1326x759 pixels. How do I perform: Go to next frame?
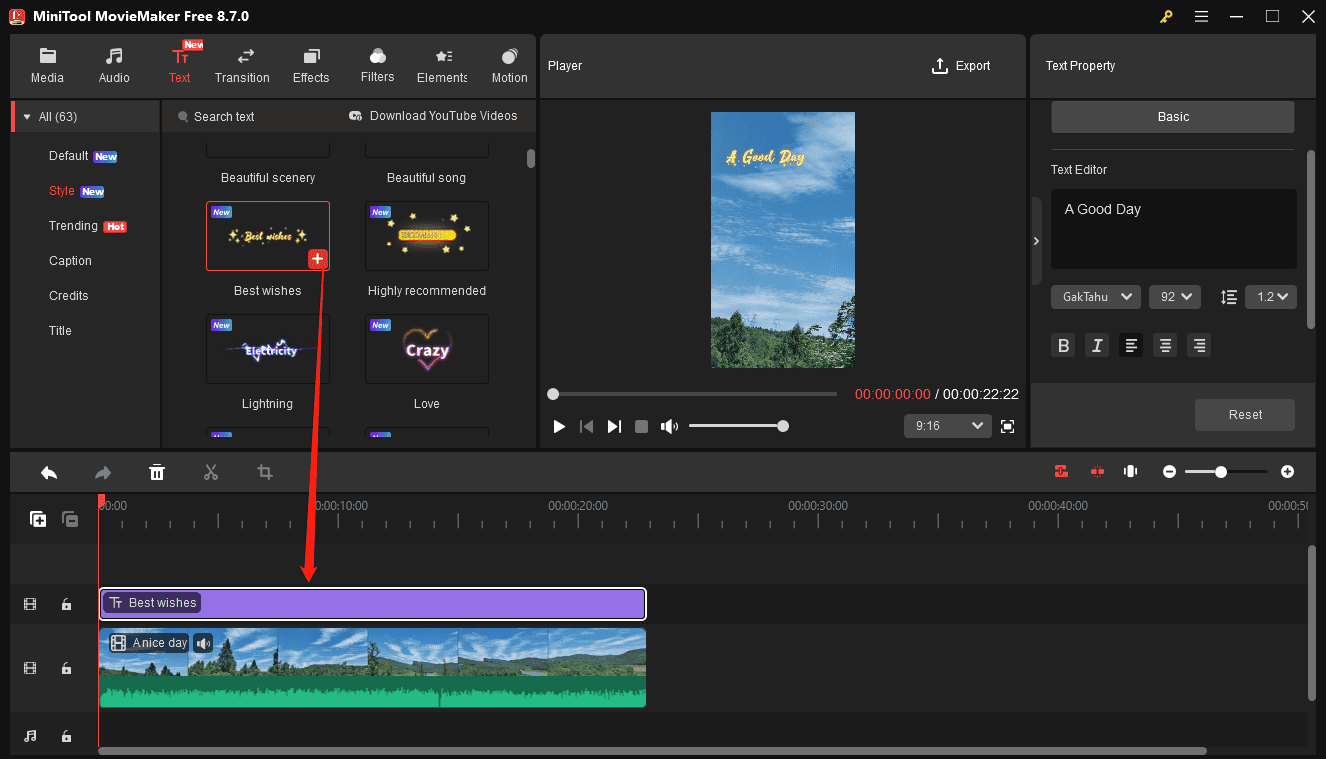pyautogui.click(x=614, y=427)
